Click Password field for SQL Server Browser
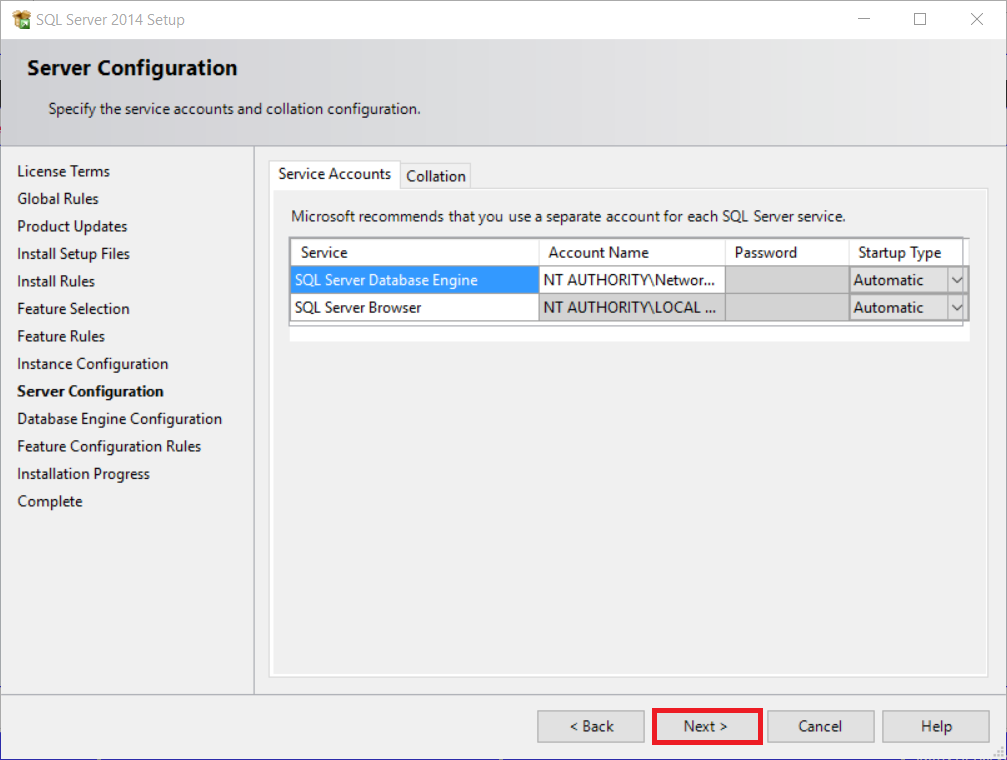 (x=787, y=308)
